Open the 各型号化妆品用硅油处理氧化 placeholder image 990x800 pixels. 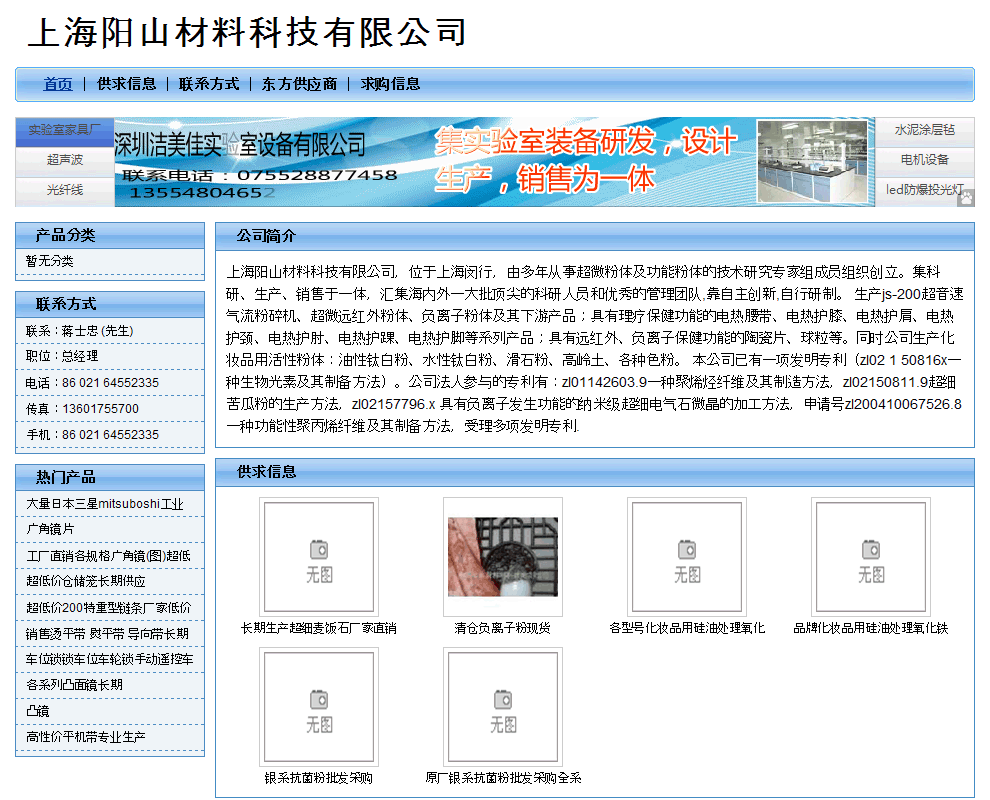[x=687, y=557]
